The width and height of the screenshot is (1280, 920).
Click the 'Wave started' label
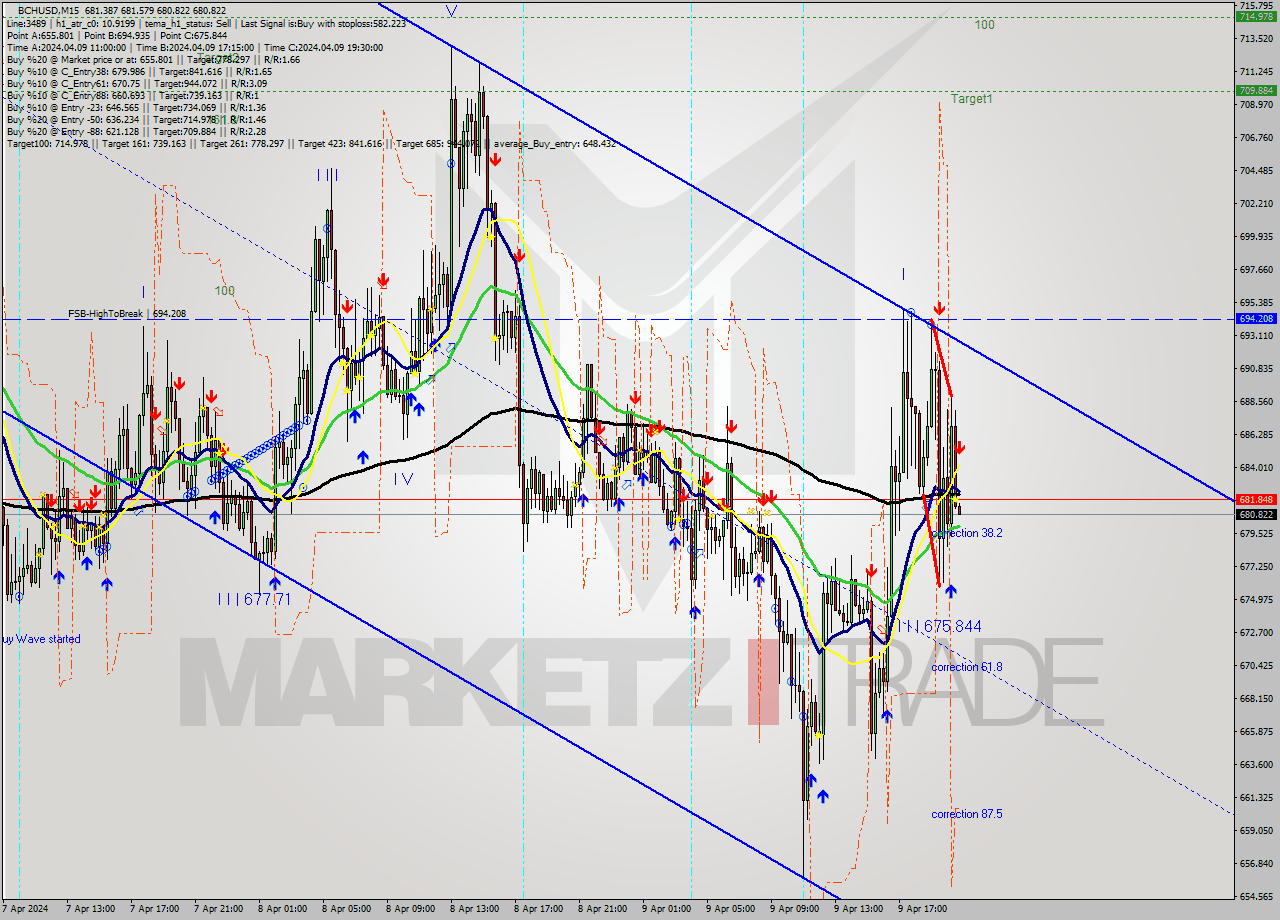tap(40, 639)
